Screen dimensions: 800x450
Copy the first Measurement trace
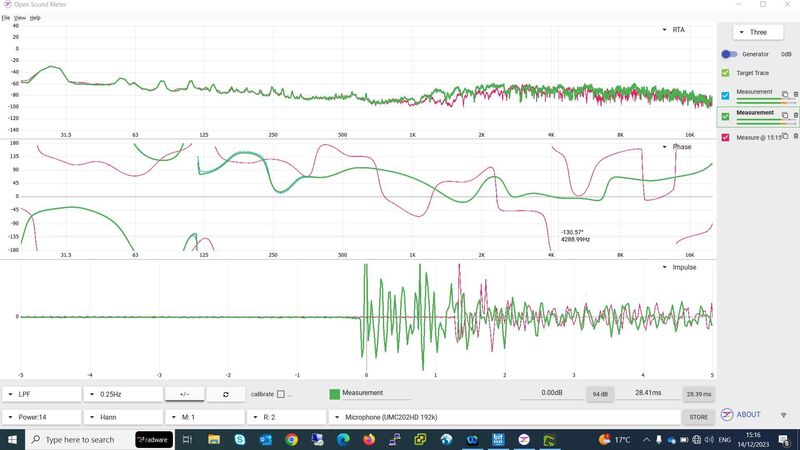click(785, 94)
